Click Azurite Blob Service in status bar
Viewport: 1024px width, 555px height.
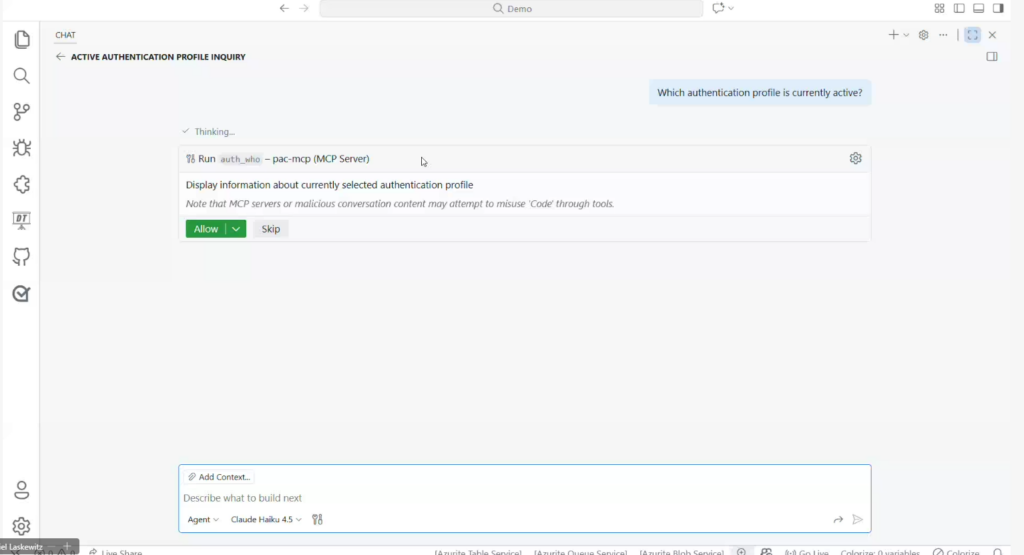point(682,552)
